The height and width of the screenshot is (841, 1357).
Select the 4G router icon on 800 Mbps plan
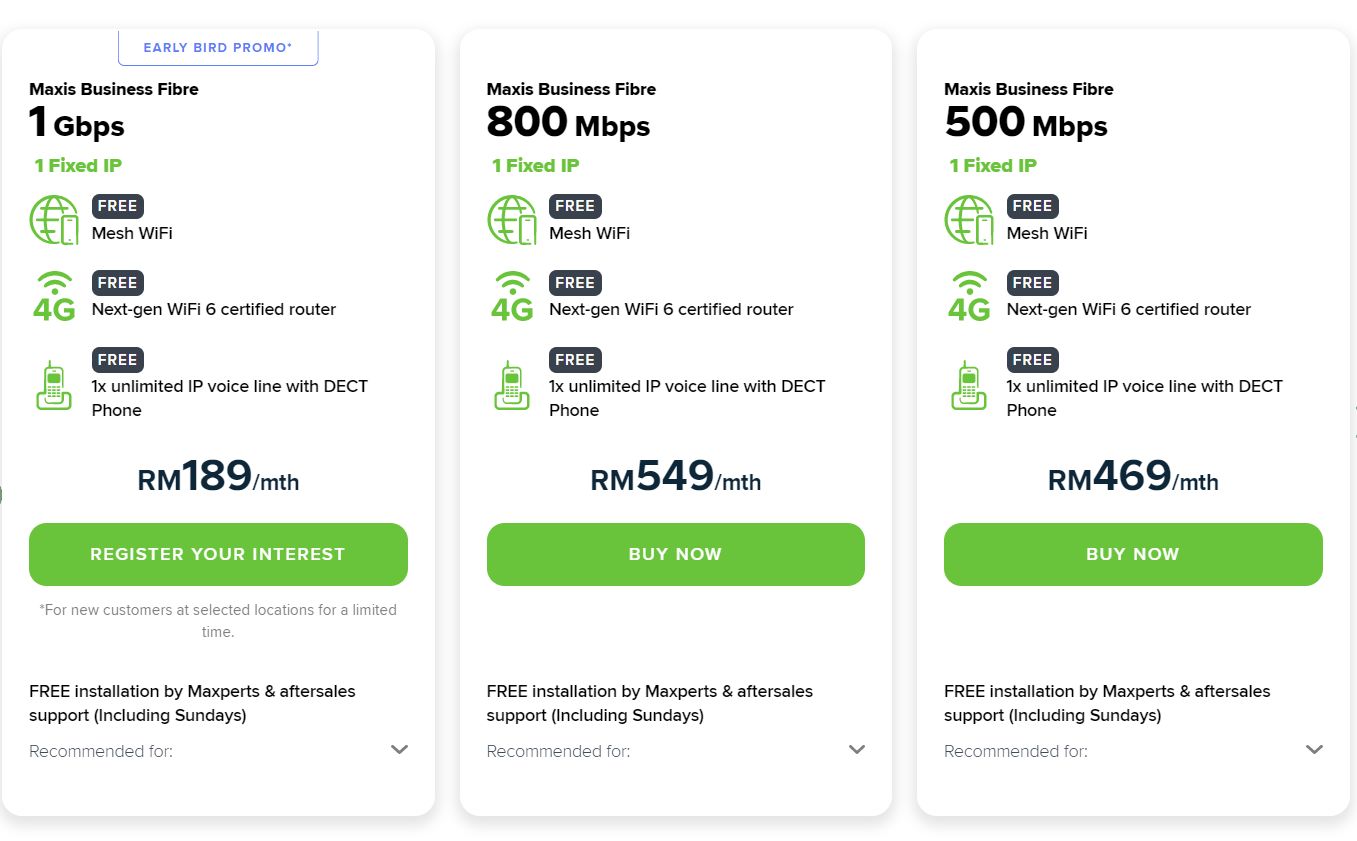pos(511,296)
